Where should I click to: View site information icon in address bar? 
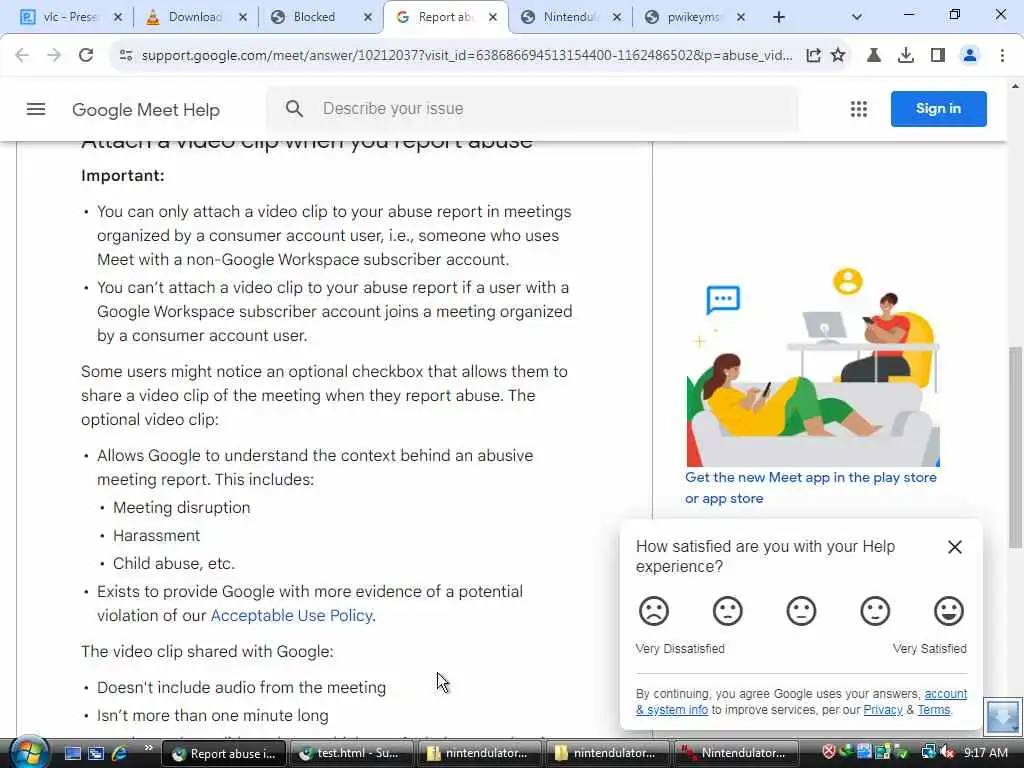(125, 56)
